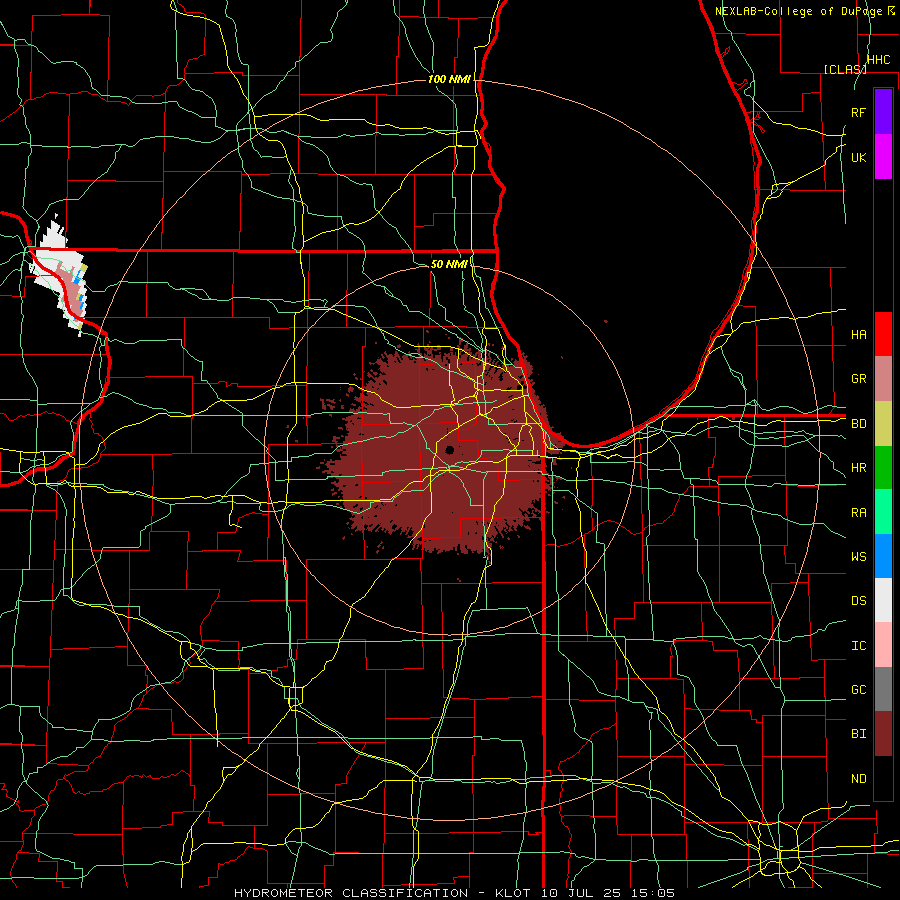Click the RA legend label
The height and width of the screenshot is (900, 900).
(x=858, y=513)
